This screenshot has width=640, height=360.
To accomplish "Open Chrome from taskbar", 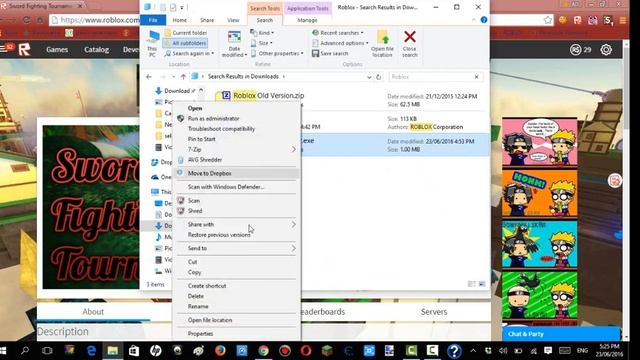I will click(x=263, y=350).
